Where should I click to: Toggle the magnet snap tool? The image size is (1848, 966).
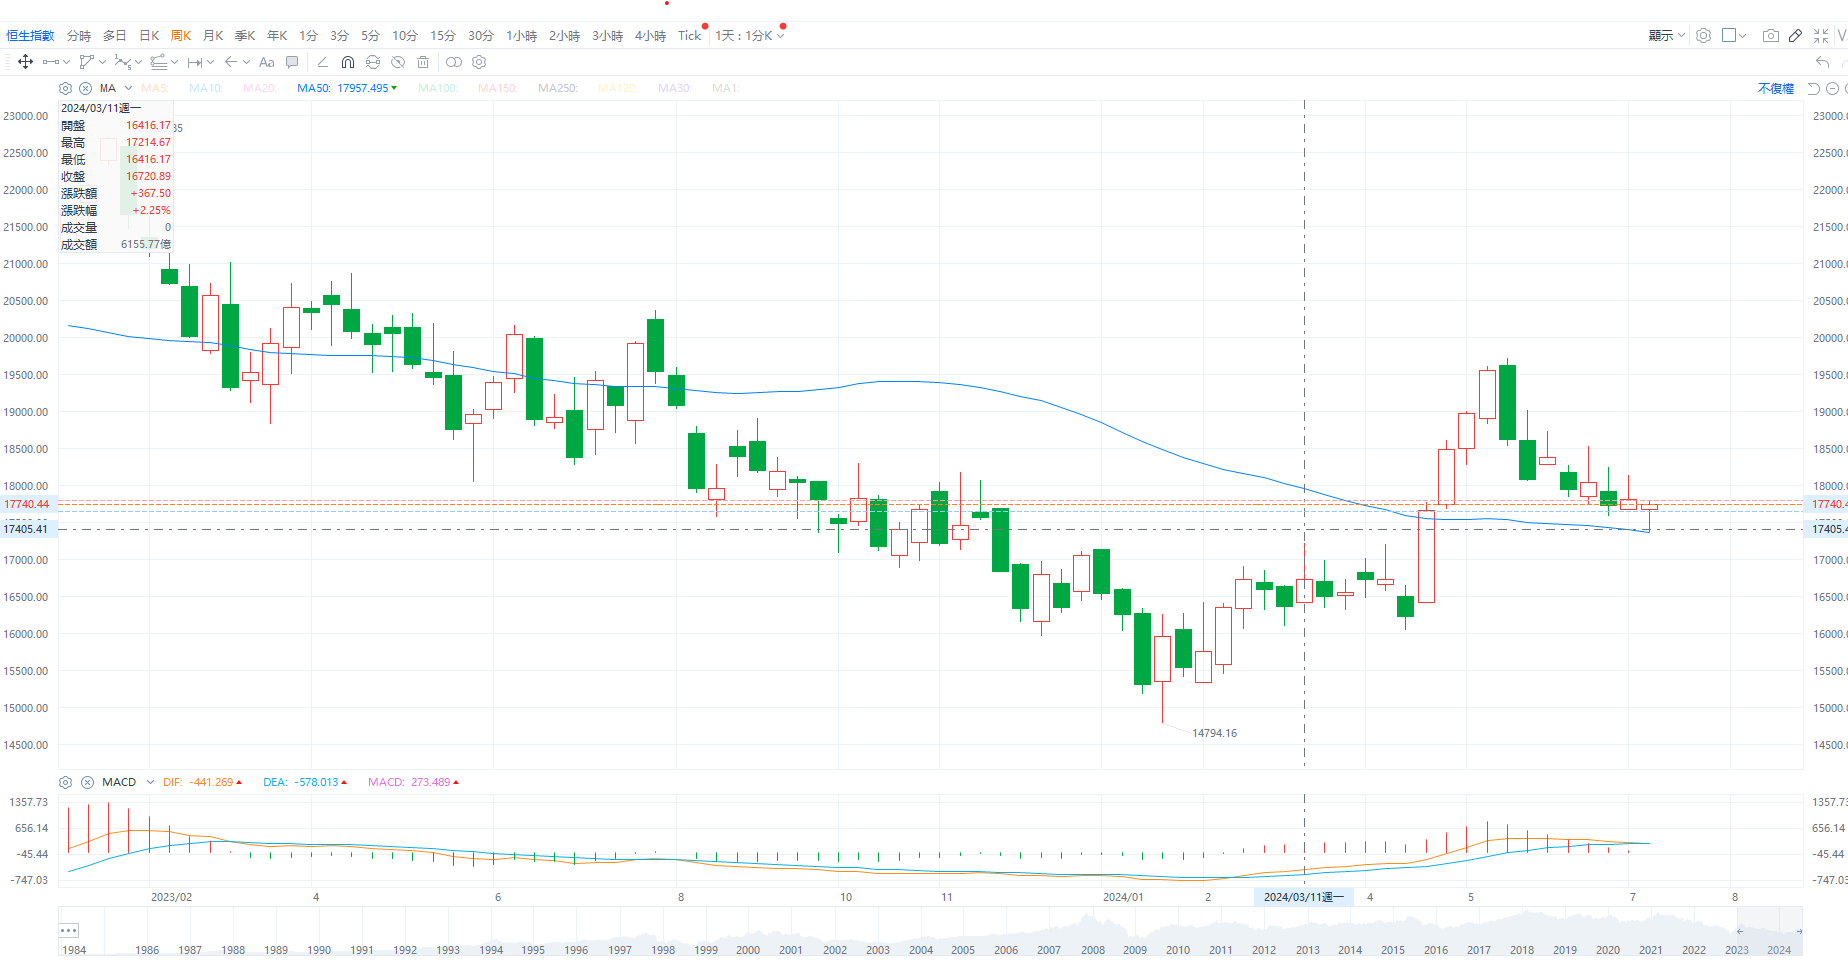click(x=348, y=62)
